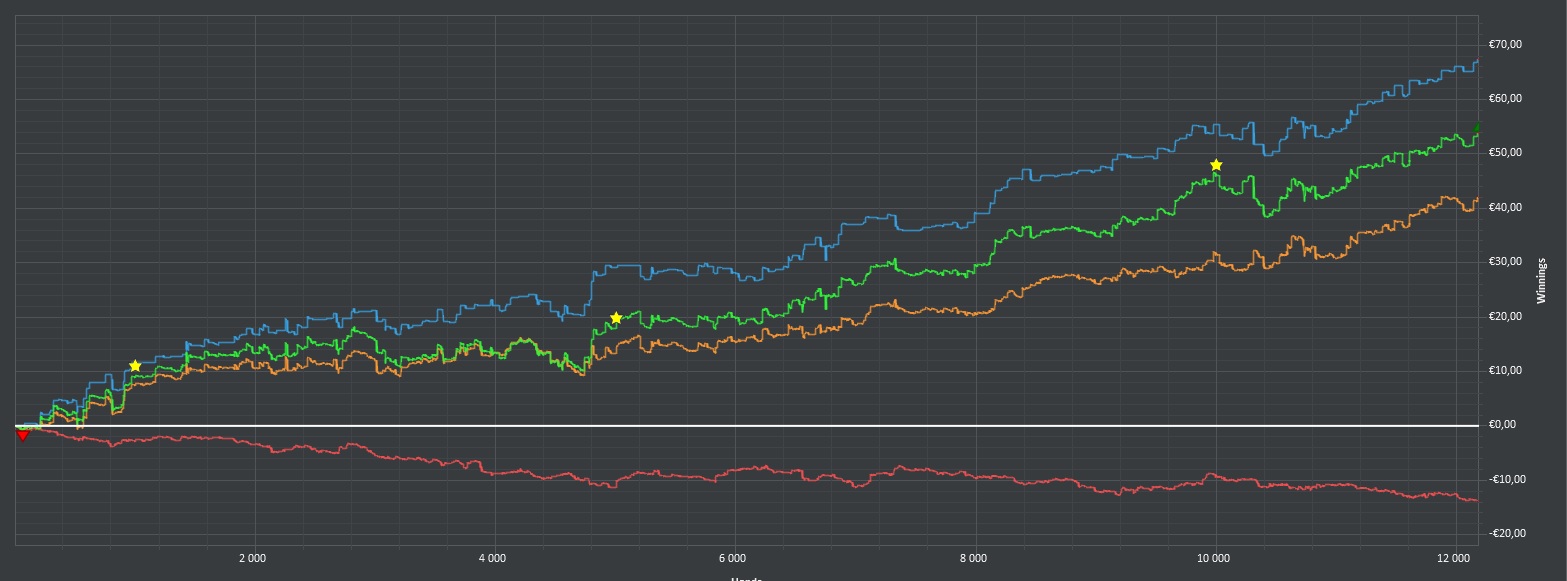Click the yellow star marker near 5 000 hands
This screenshot has width=1567, height=581.
coord(616,318)
